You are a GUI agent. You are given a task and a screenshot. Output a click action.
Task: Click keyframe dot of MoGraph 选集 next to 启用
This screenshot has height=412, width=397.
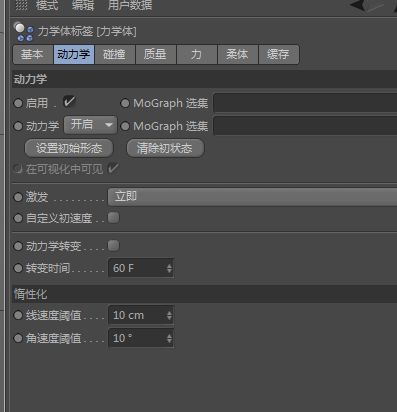125,103
